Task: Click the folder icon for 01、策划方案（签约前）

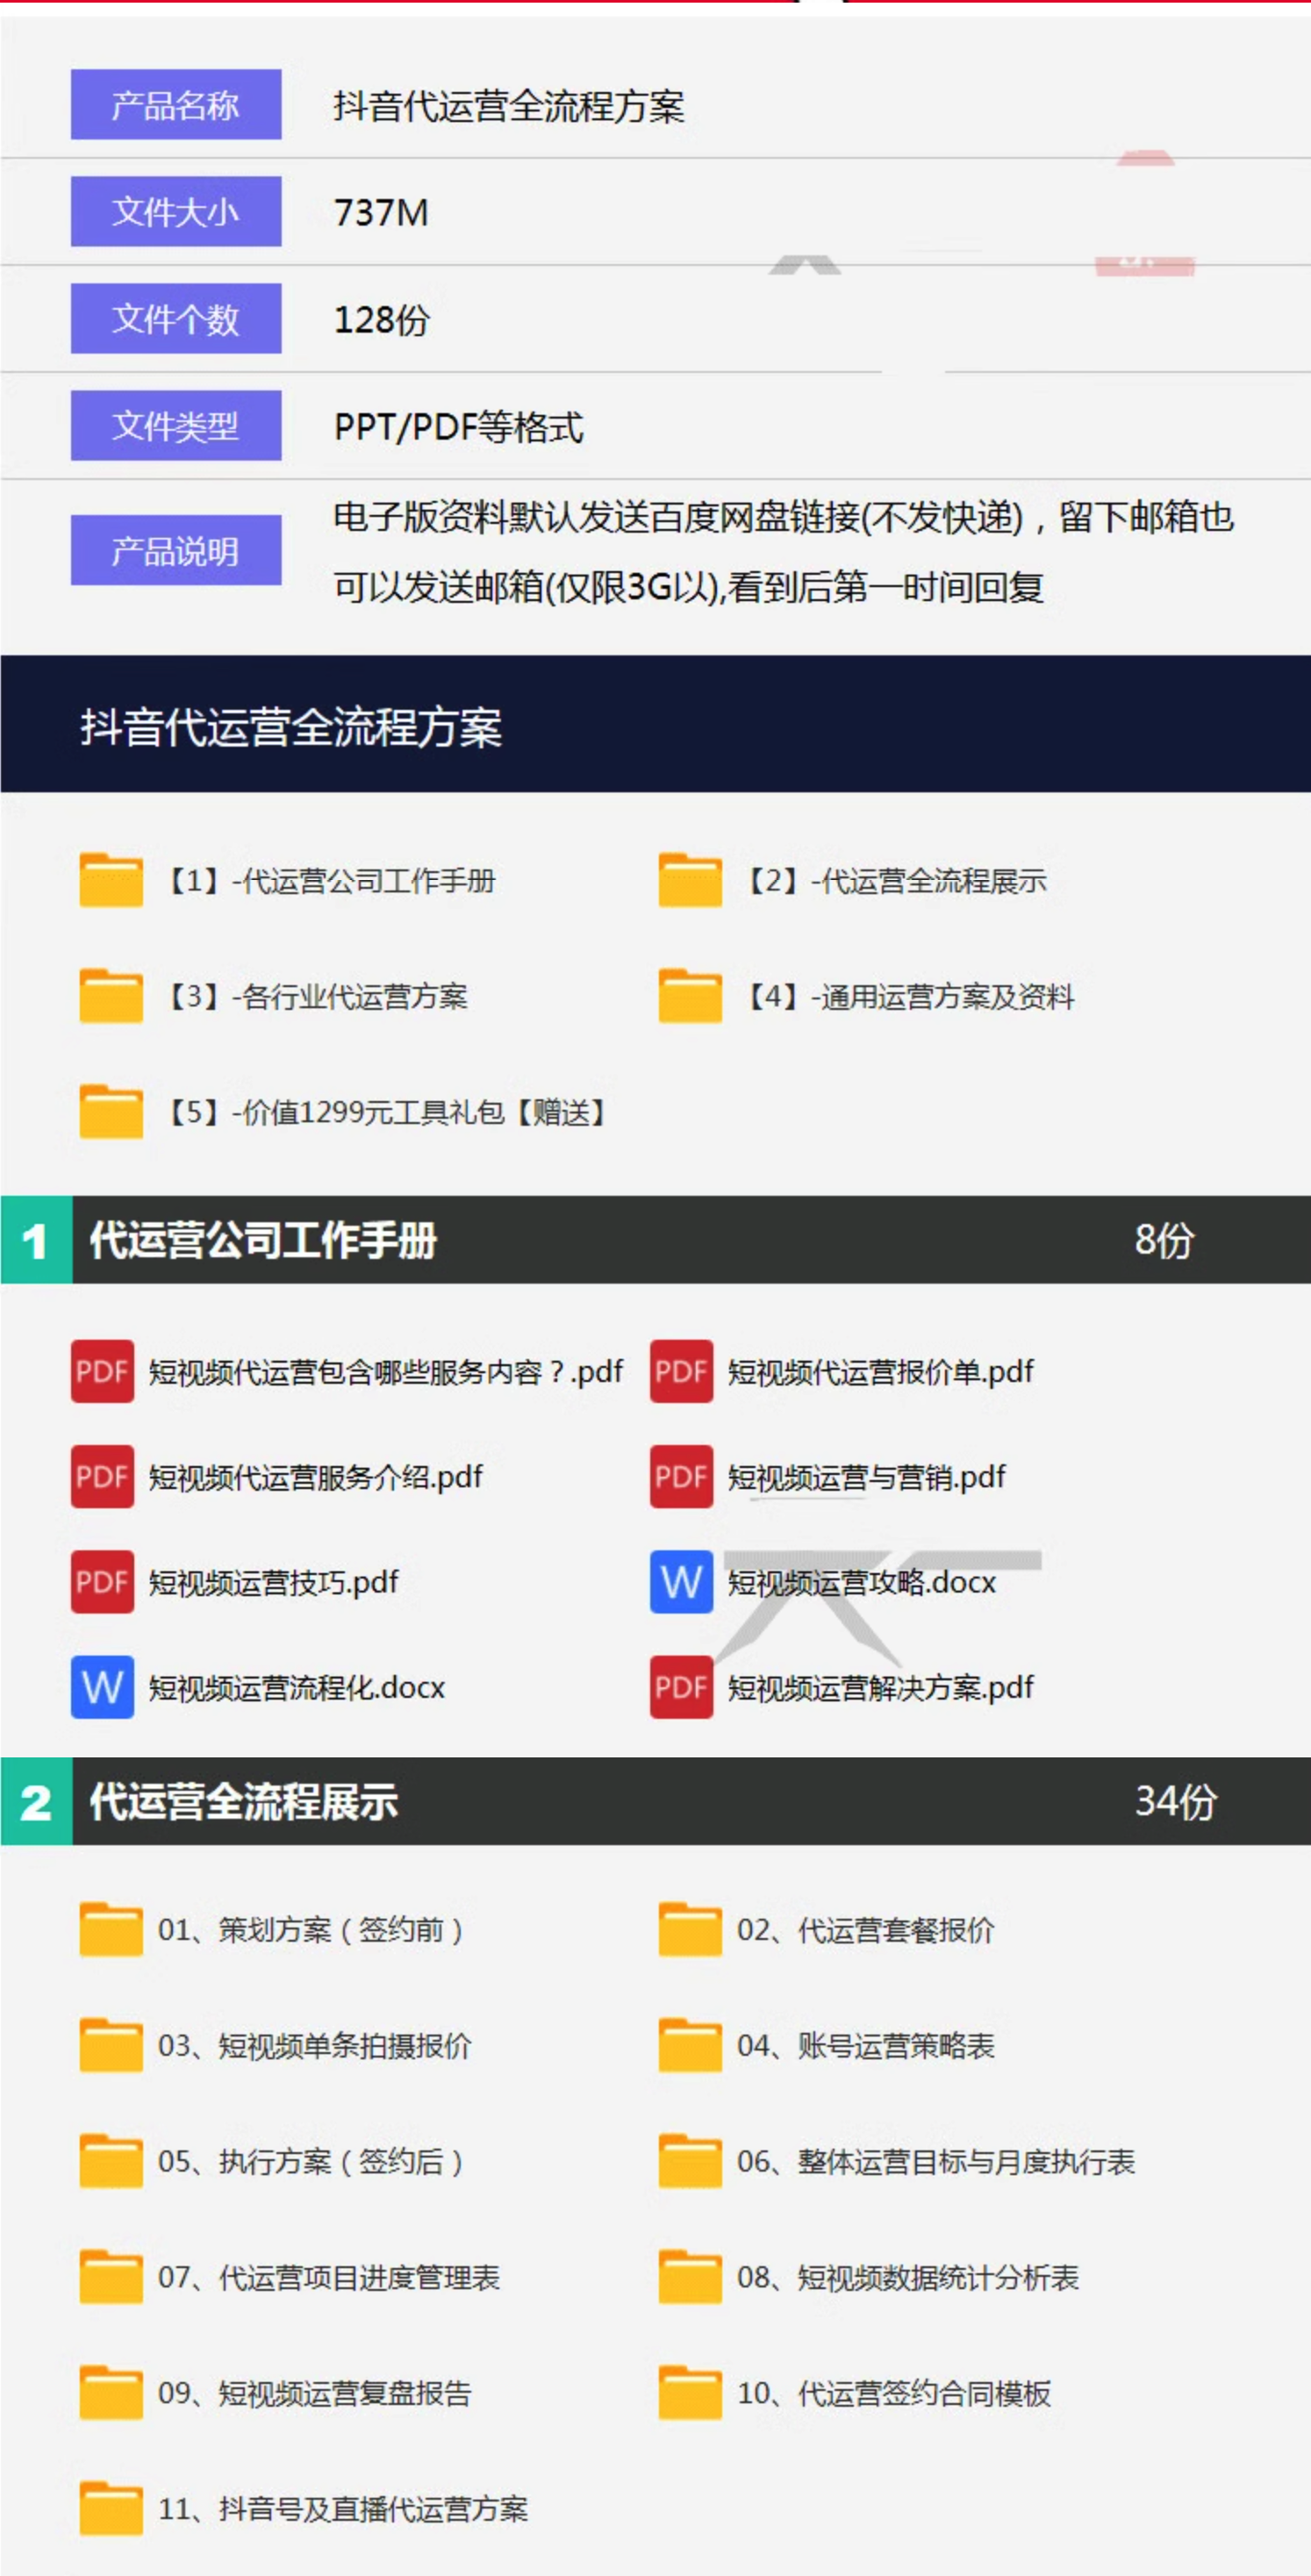Action: tap(111, 1929)
